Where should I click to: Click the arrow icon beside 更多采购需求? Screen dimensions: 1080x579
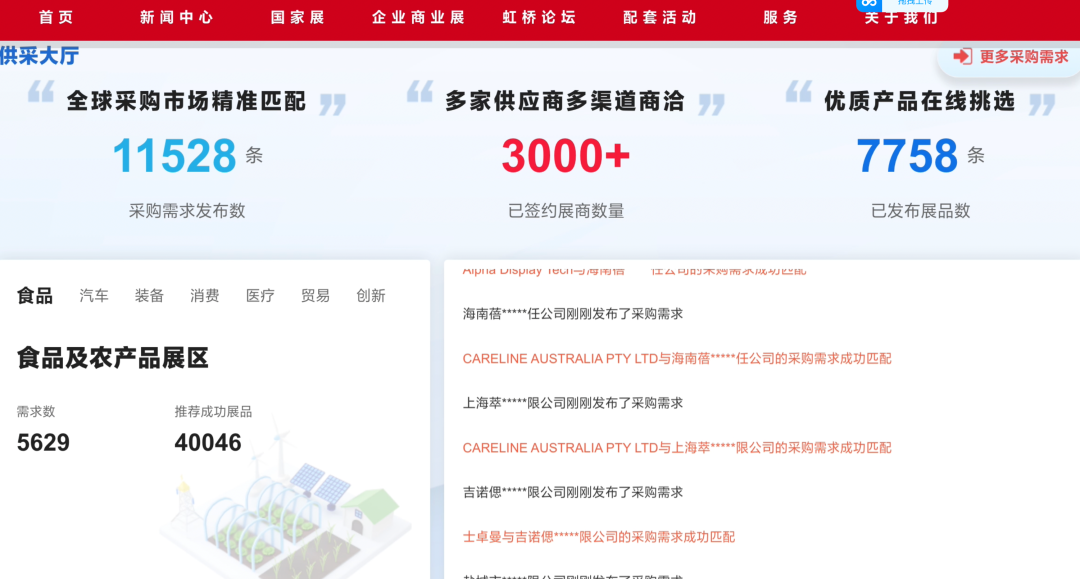point(962,56)
